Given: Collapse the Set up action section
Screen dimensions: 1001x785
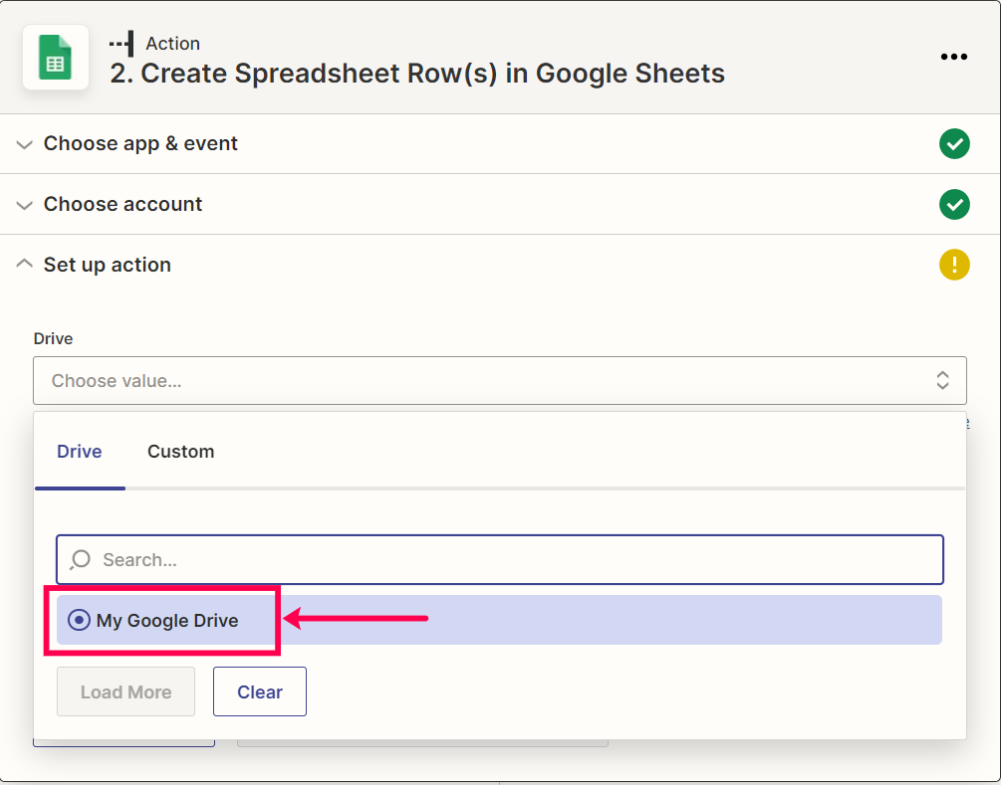Looking at the screenshot, I should point(24,264).
